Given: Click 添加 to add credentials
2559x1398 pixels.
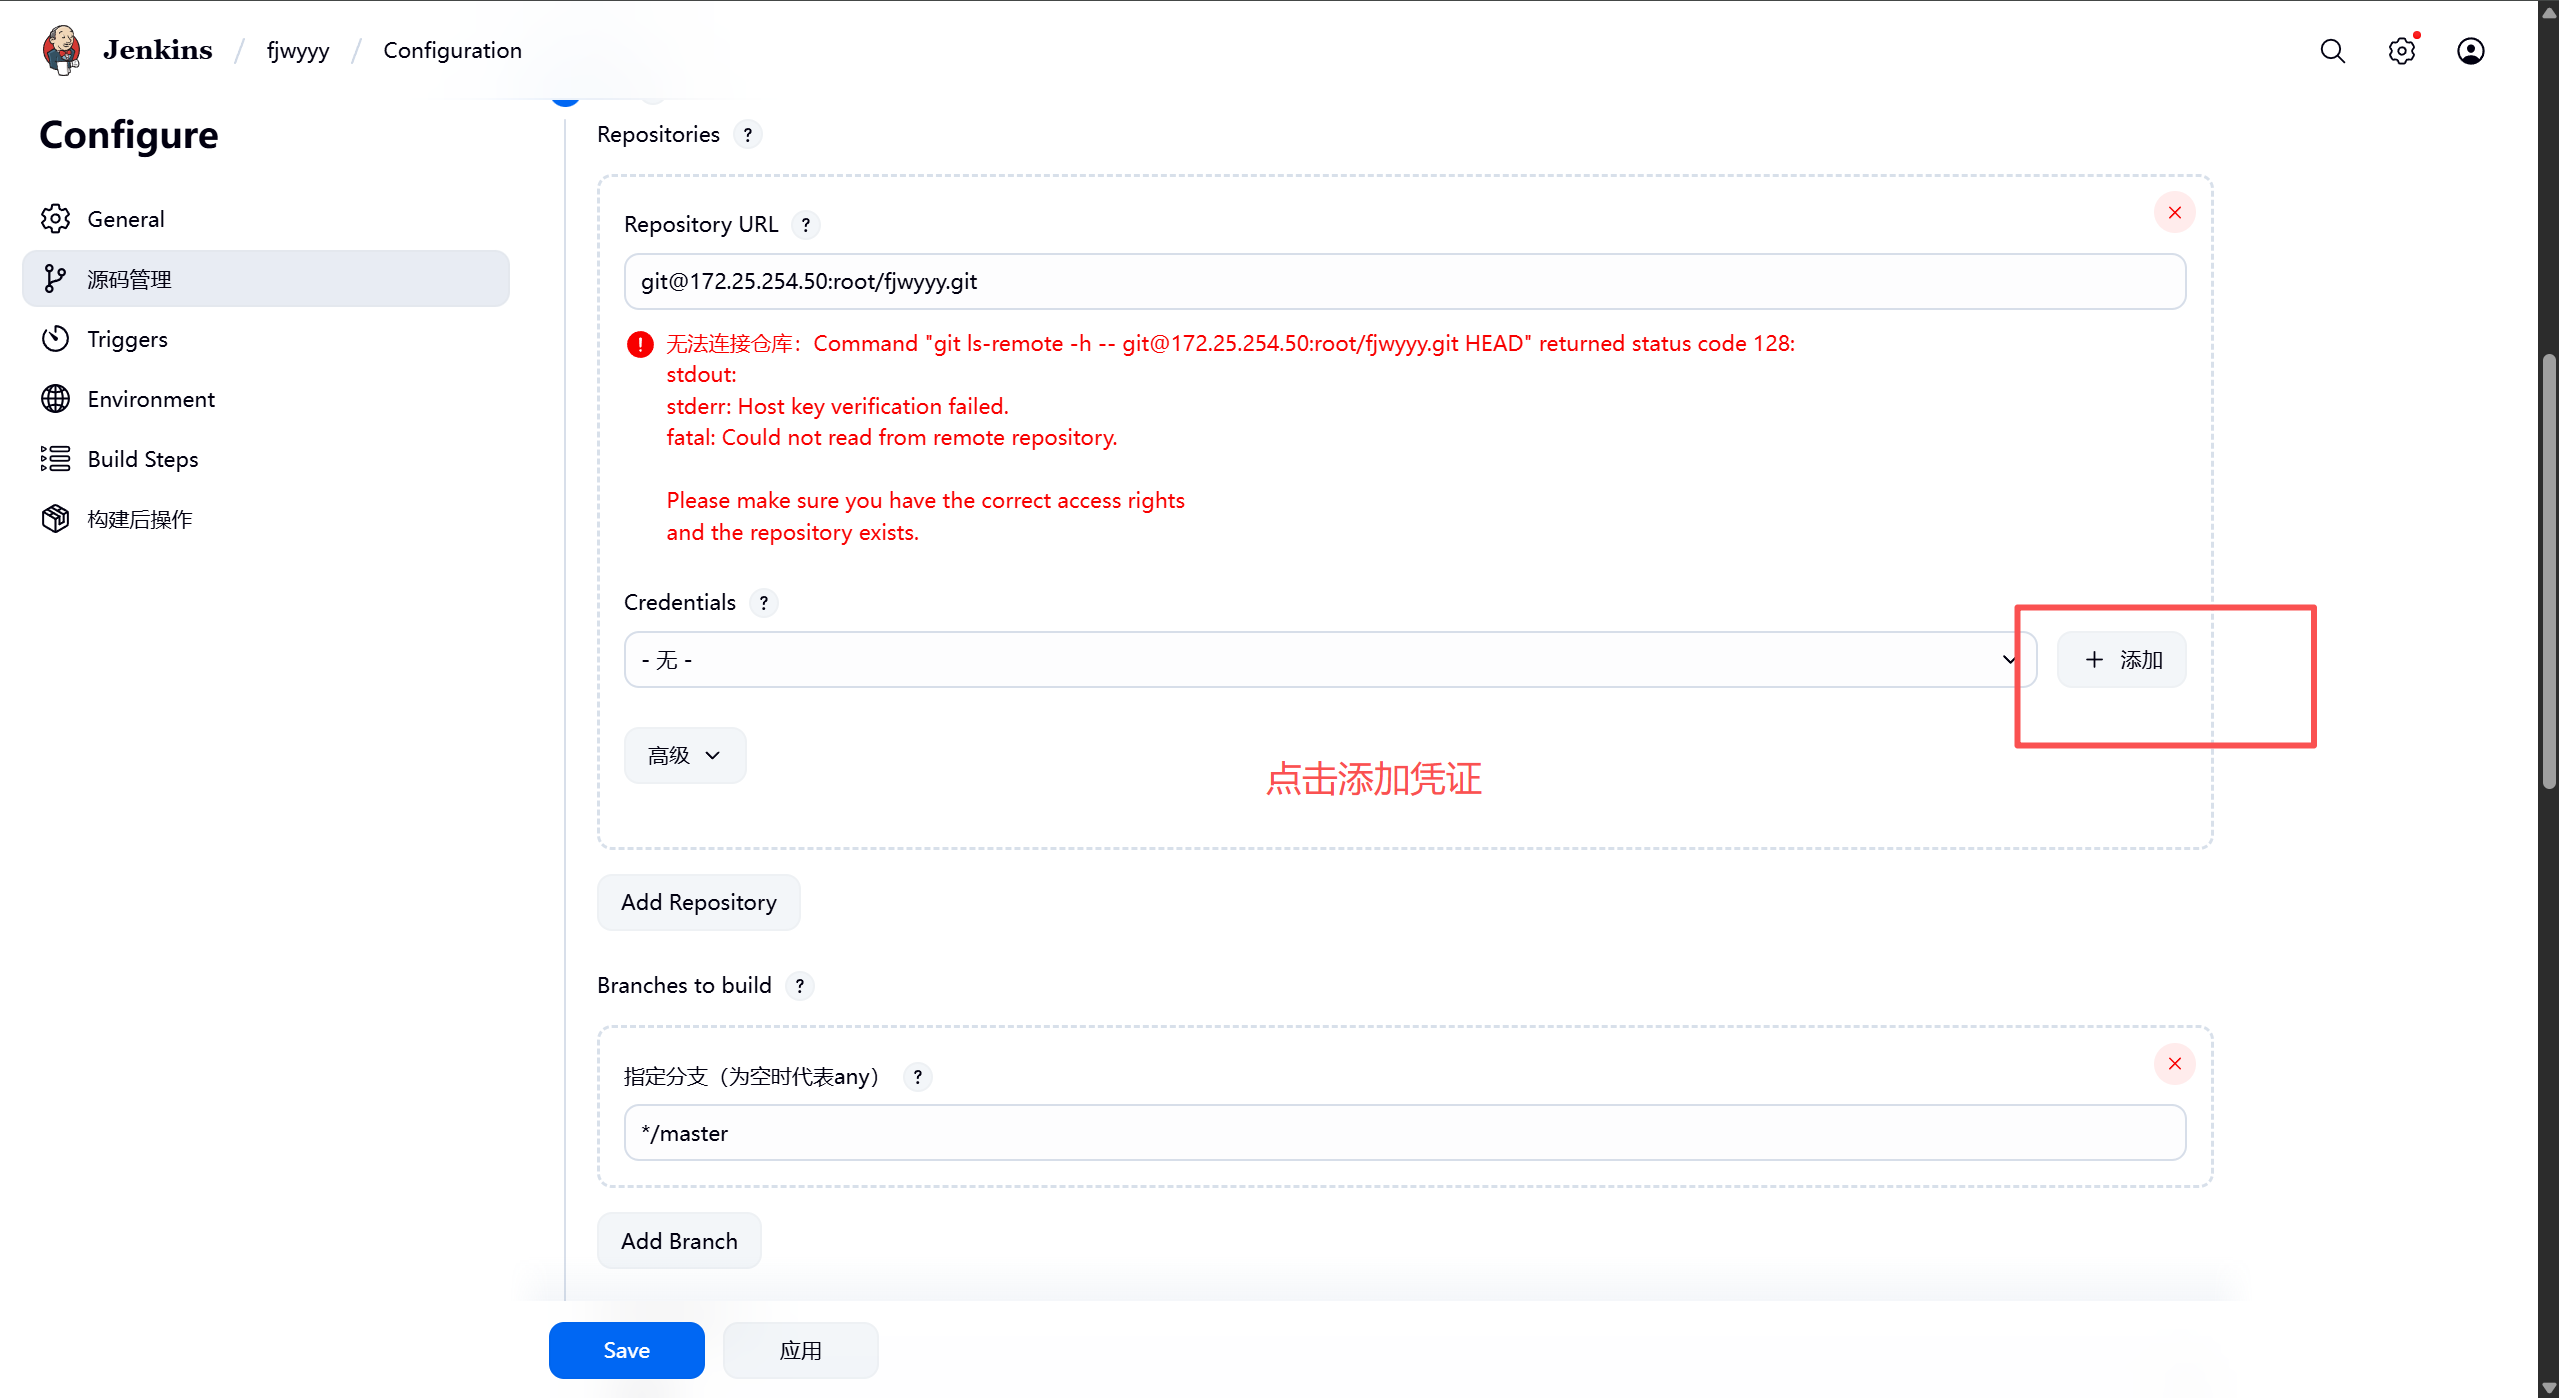Looking at the screenshot, I should coord(2121,660).
